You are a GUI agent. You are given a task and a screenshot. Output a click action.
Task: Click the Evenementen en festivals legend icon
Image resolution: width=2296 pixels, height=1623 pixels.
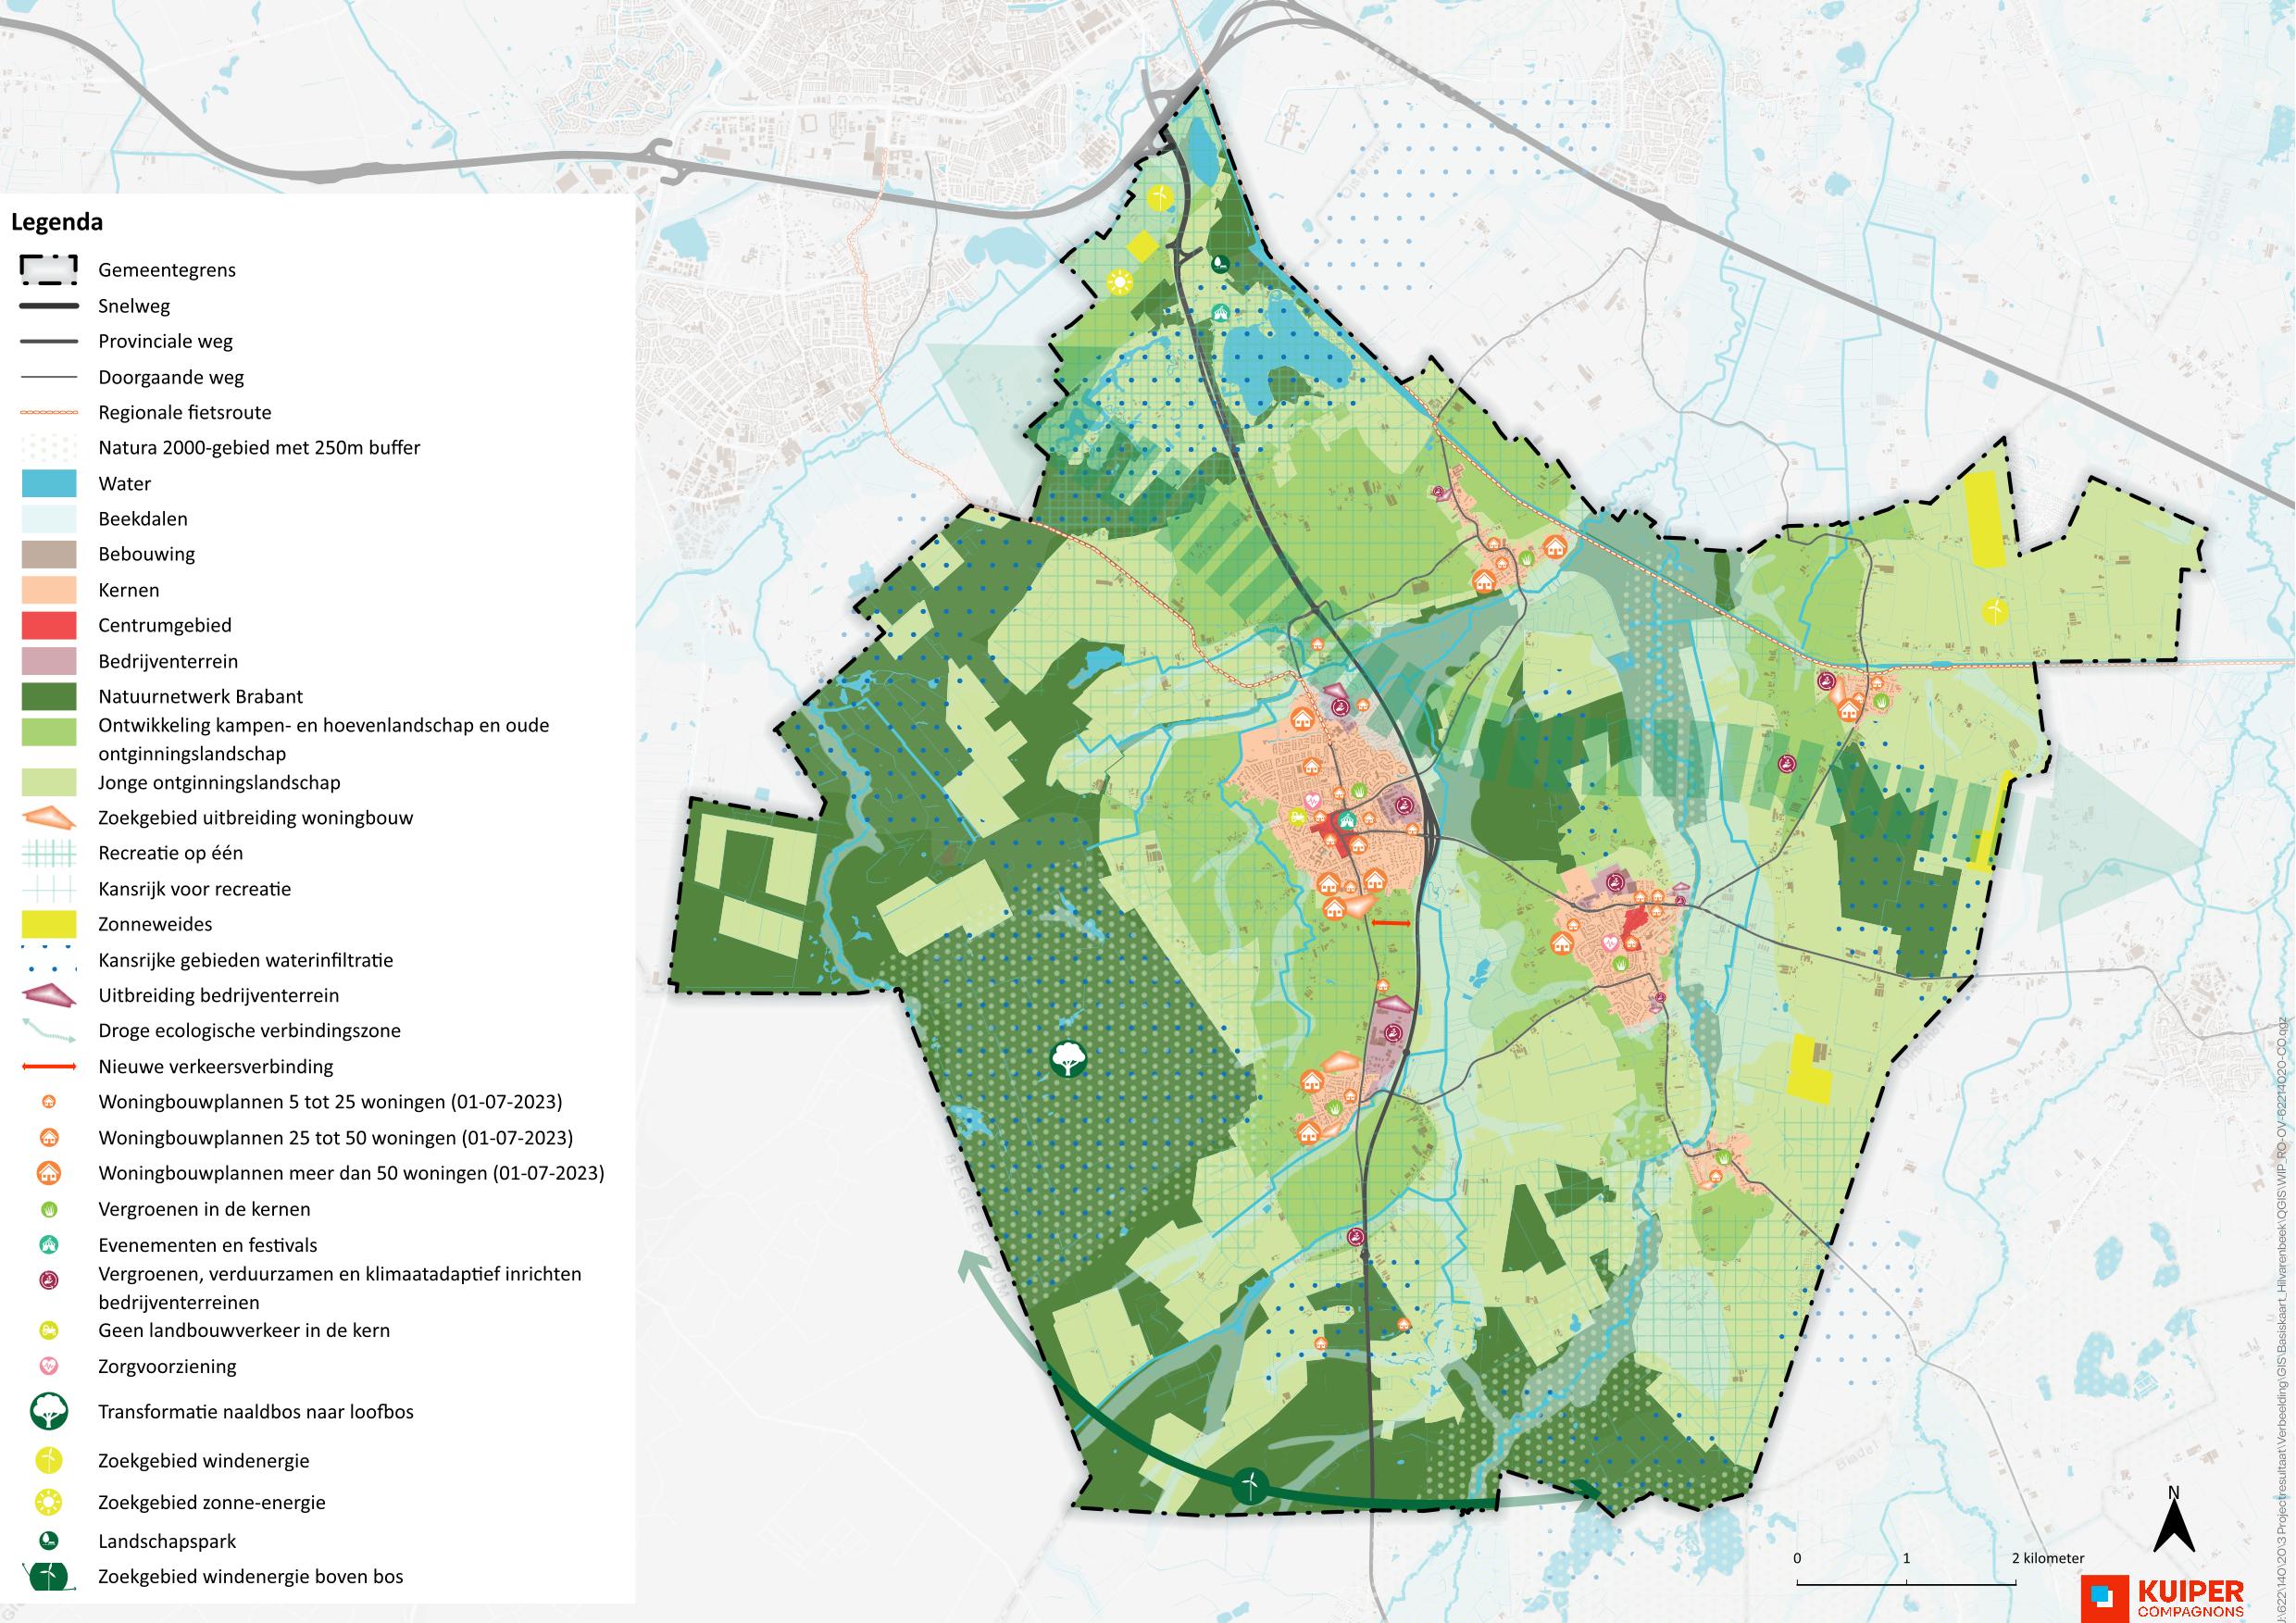click(49, 1245)
